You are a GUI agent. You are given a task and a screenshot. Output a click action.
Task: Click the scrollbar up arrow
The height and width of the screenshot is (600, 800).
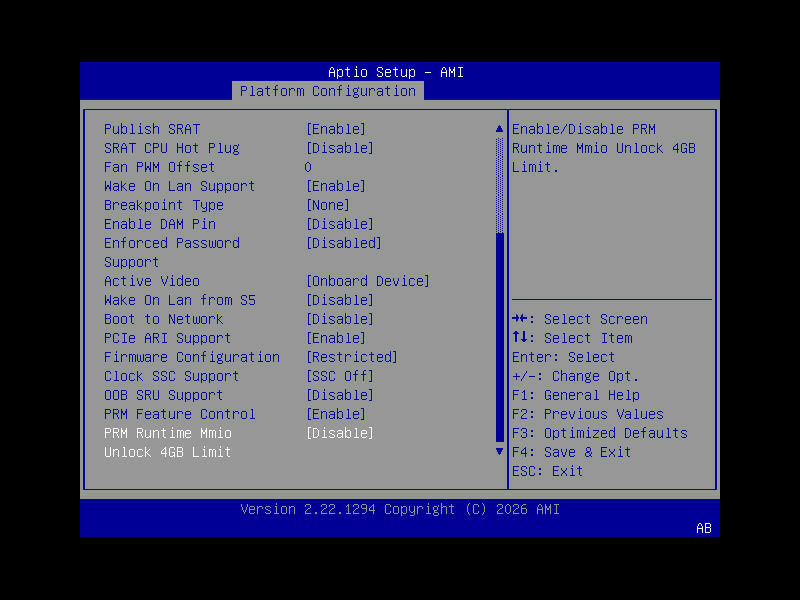pos(499,129)
